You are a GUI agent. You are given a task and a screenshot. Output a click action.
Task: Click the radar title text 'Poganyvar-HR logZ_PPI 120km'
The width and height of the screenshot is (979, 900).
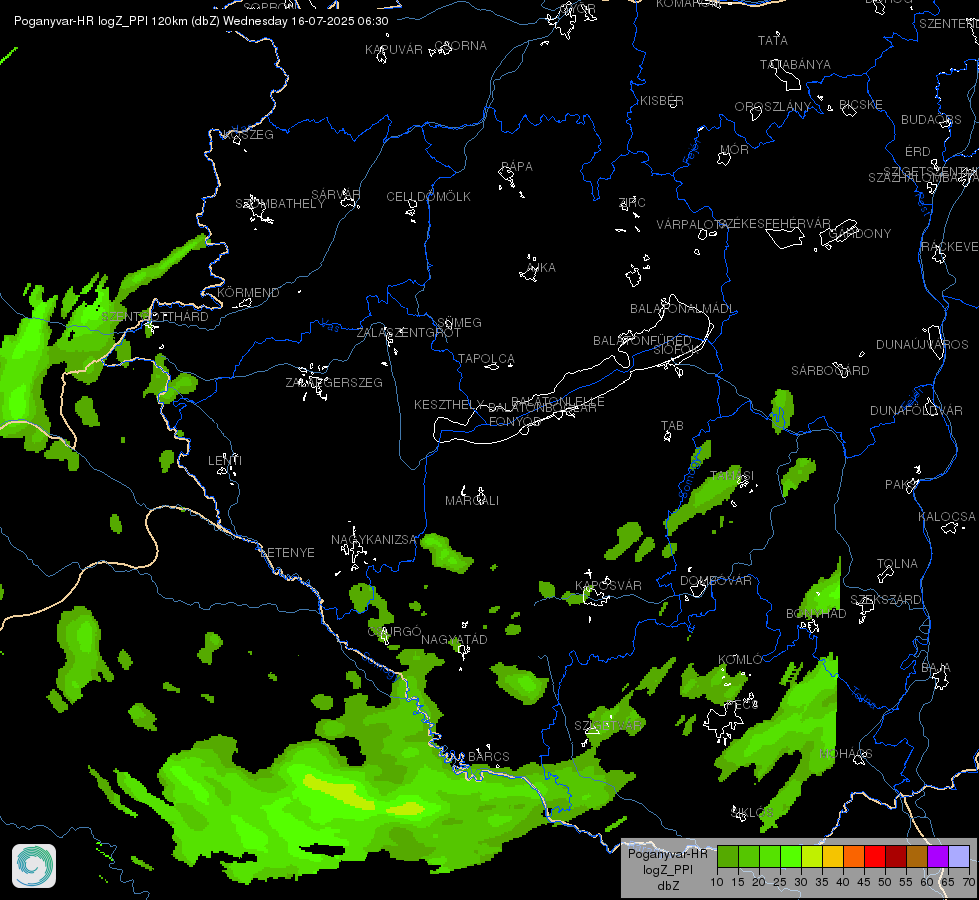[x=99, y=21]
